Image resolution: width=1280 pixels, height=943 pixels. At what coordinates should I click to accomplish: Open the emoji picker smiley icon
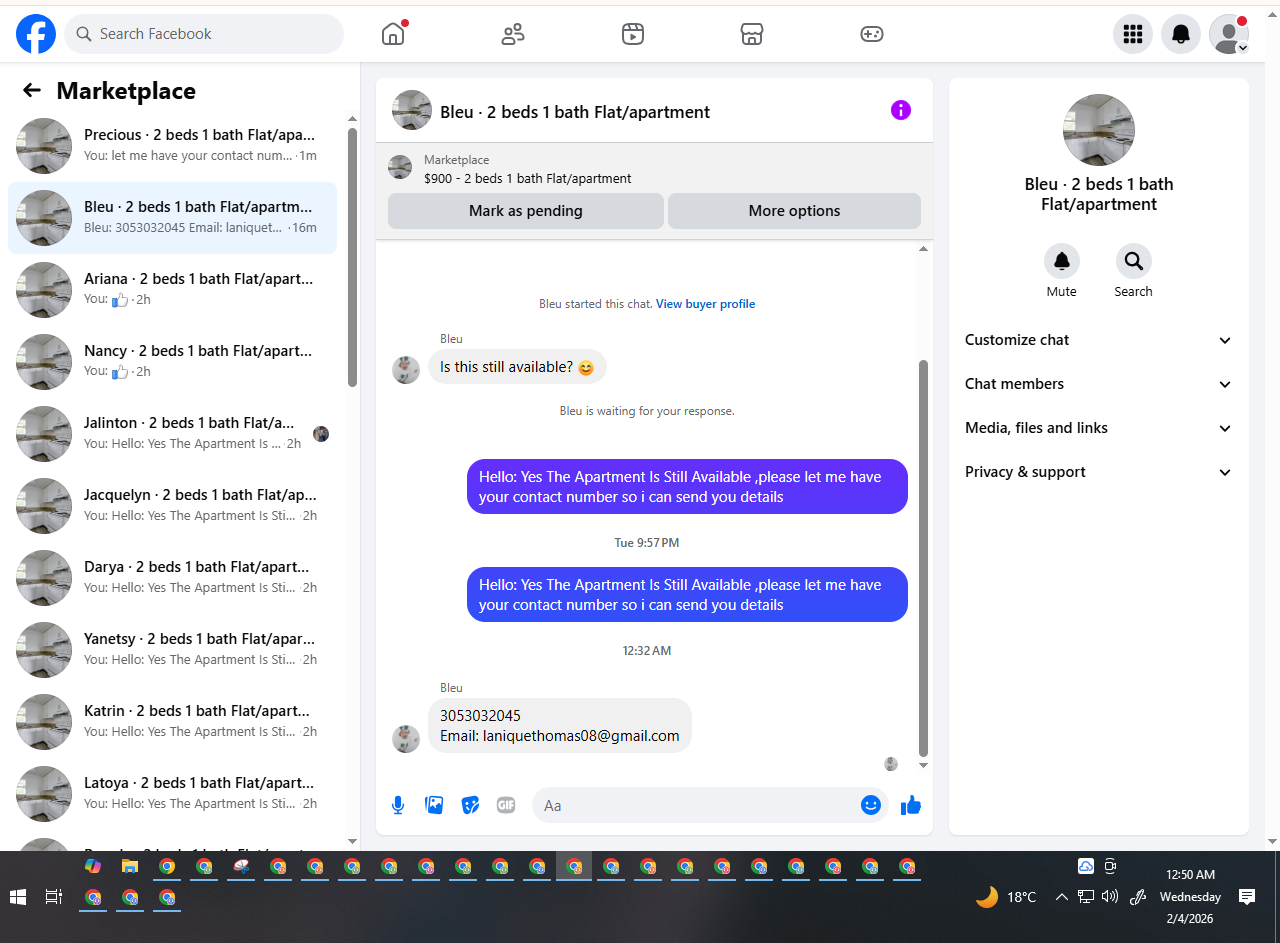871,805
